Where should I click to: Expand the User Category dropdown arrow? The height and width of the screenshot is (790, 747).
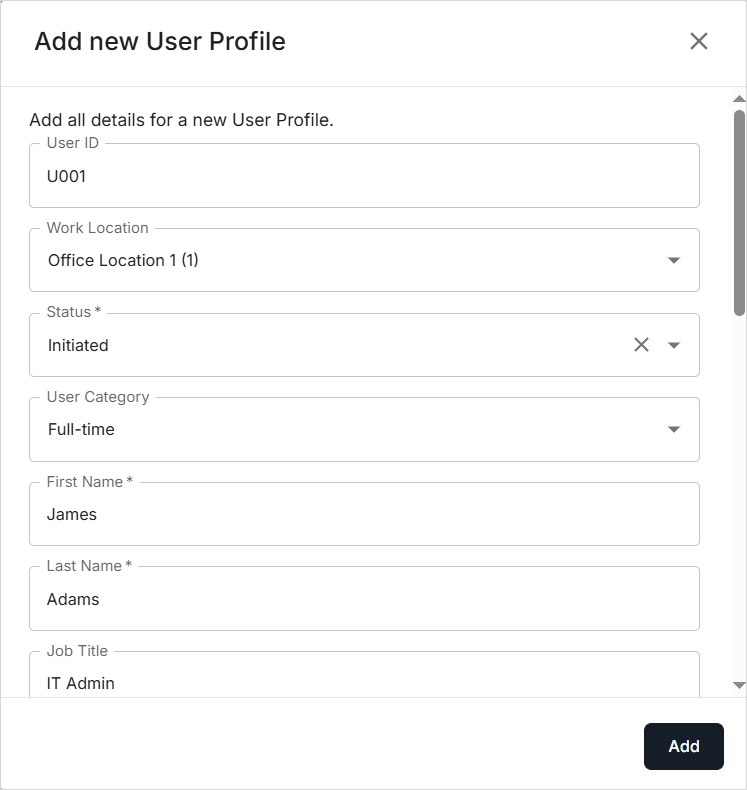tap(674, 430)
